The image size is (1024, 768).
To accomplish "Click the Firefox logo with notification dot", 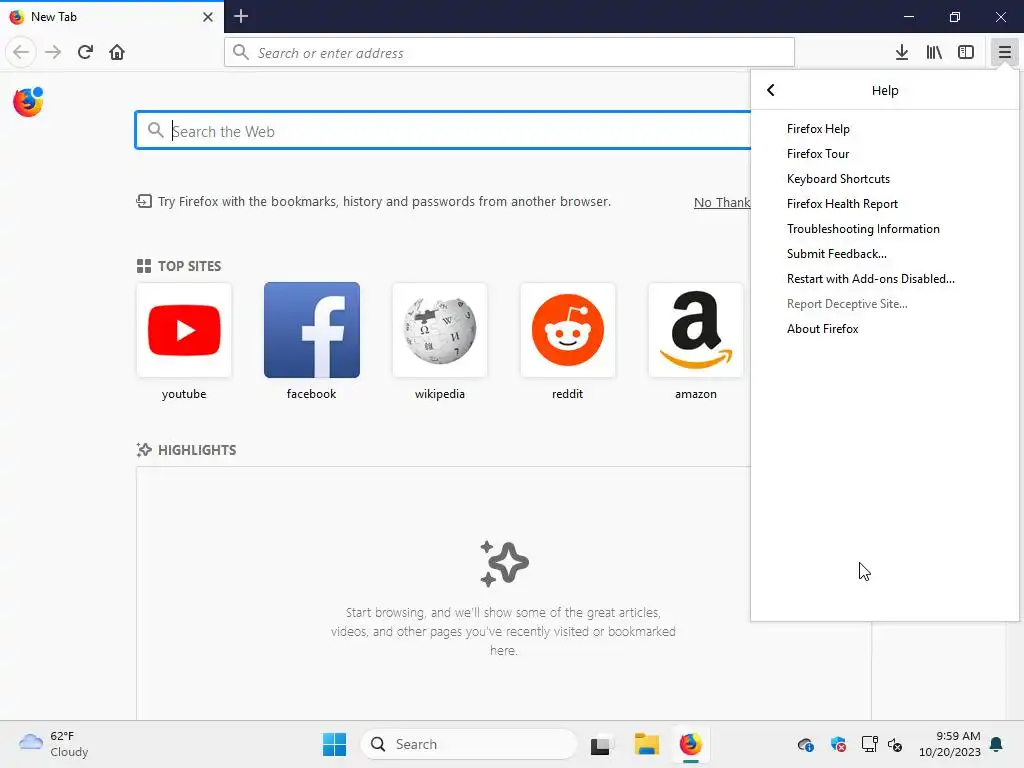I will (x=28, y=102).
